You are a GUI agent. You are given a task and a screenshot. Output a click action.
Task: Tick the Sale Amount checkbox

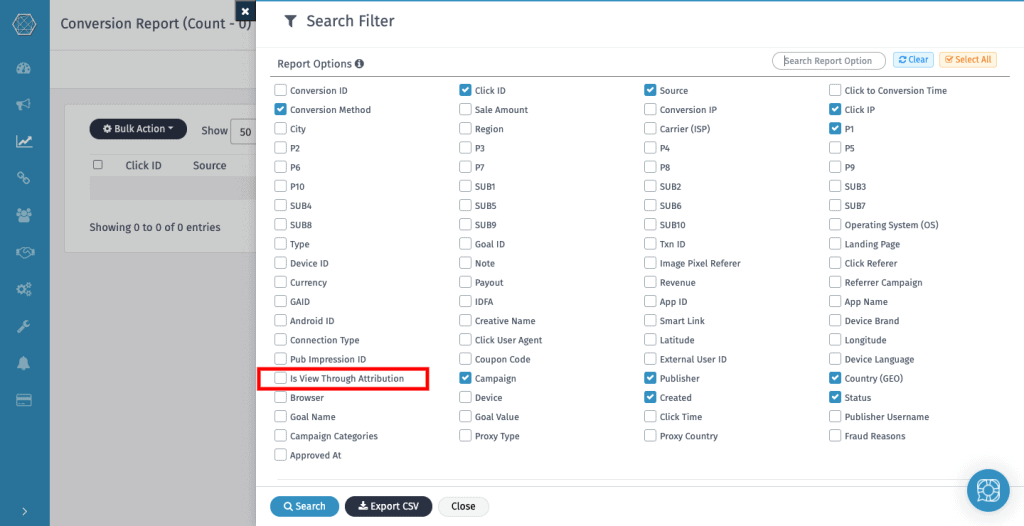tap(466, 110)
